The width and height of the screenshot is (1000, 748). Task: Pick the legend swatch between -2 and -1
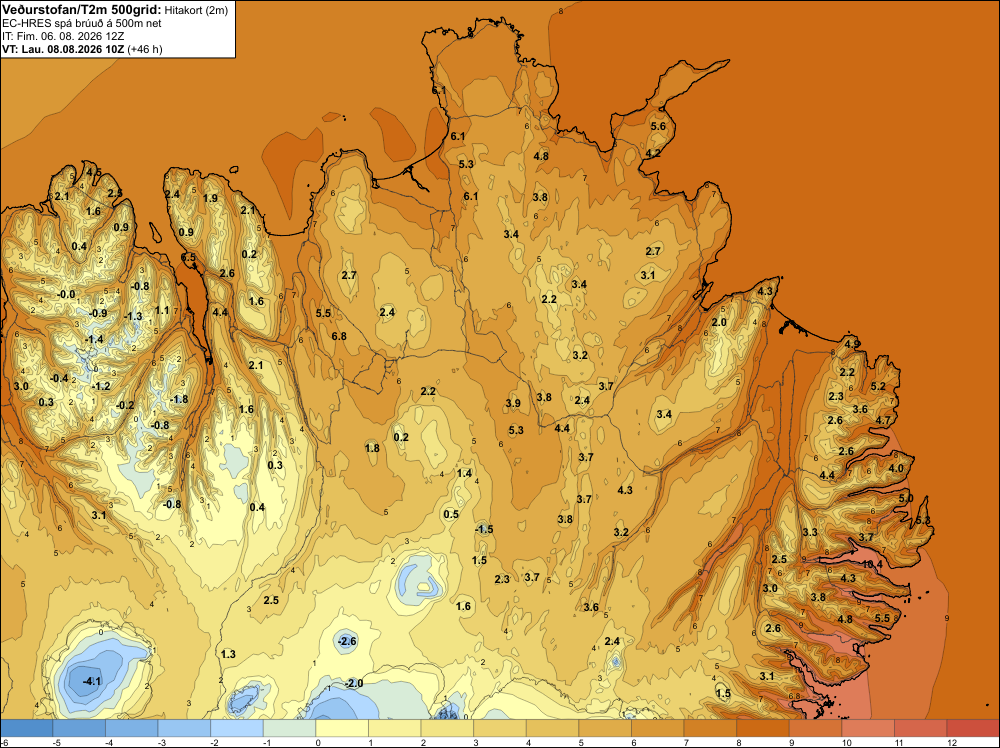coord(237,728)
